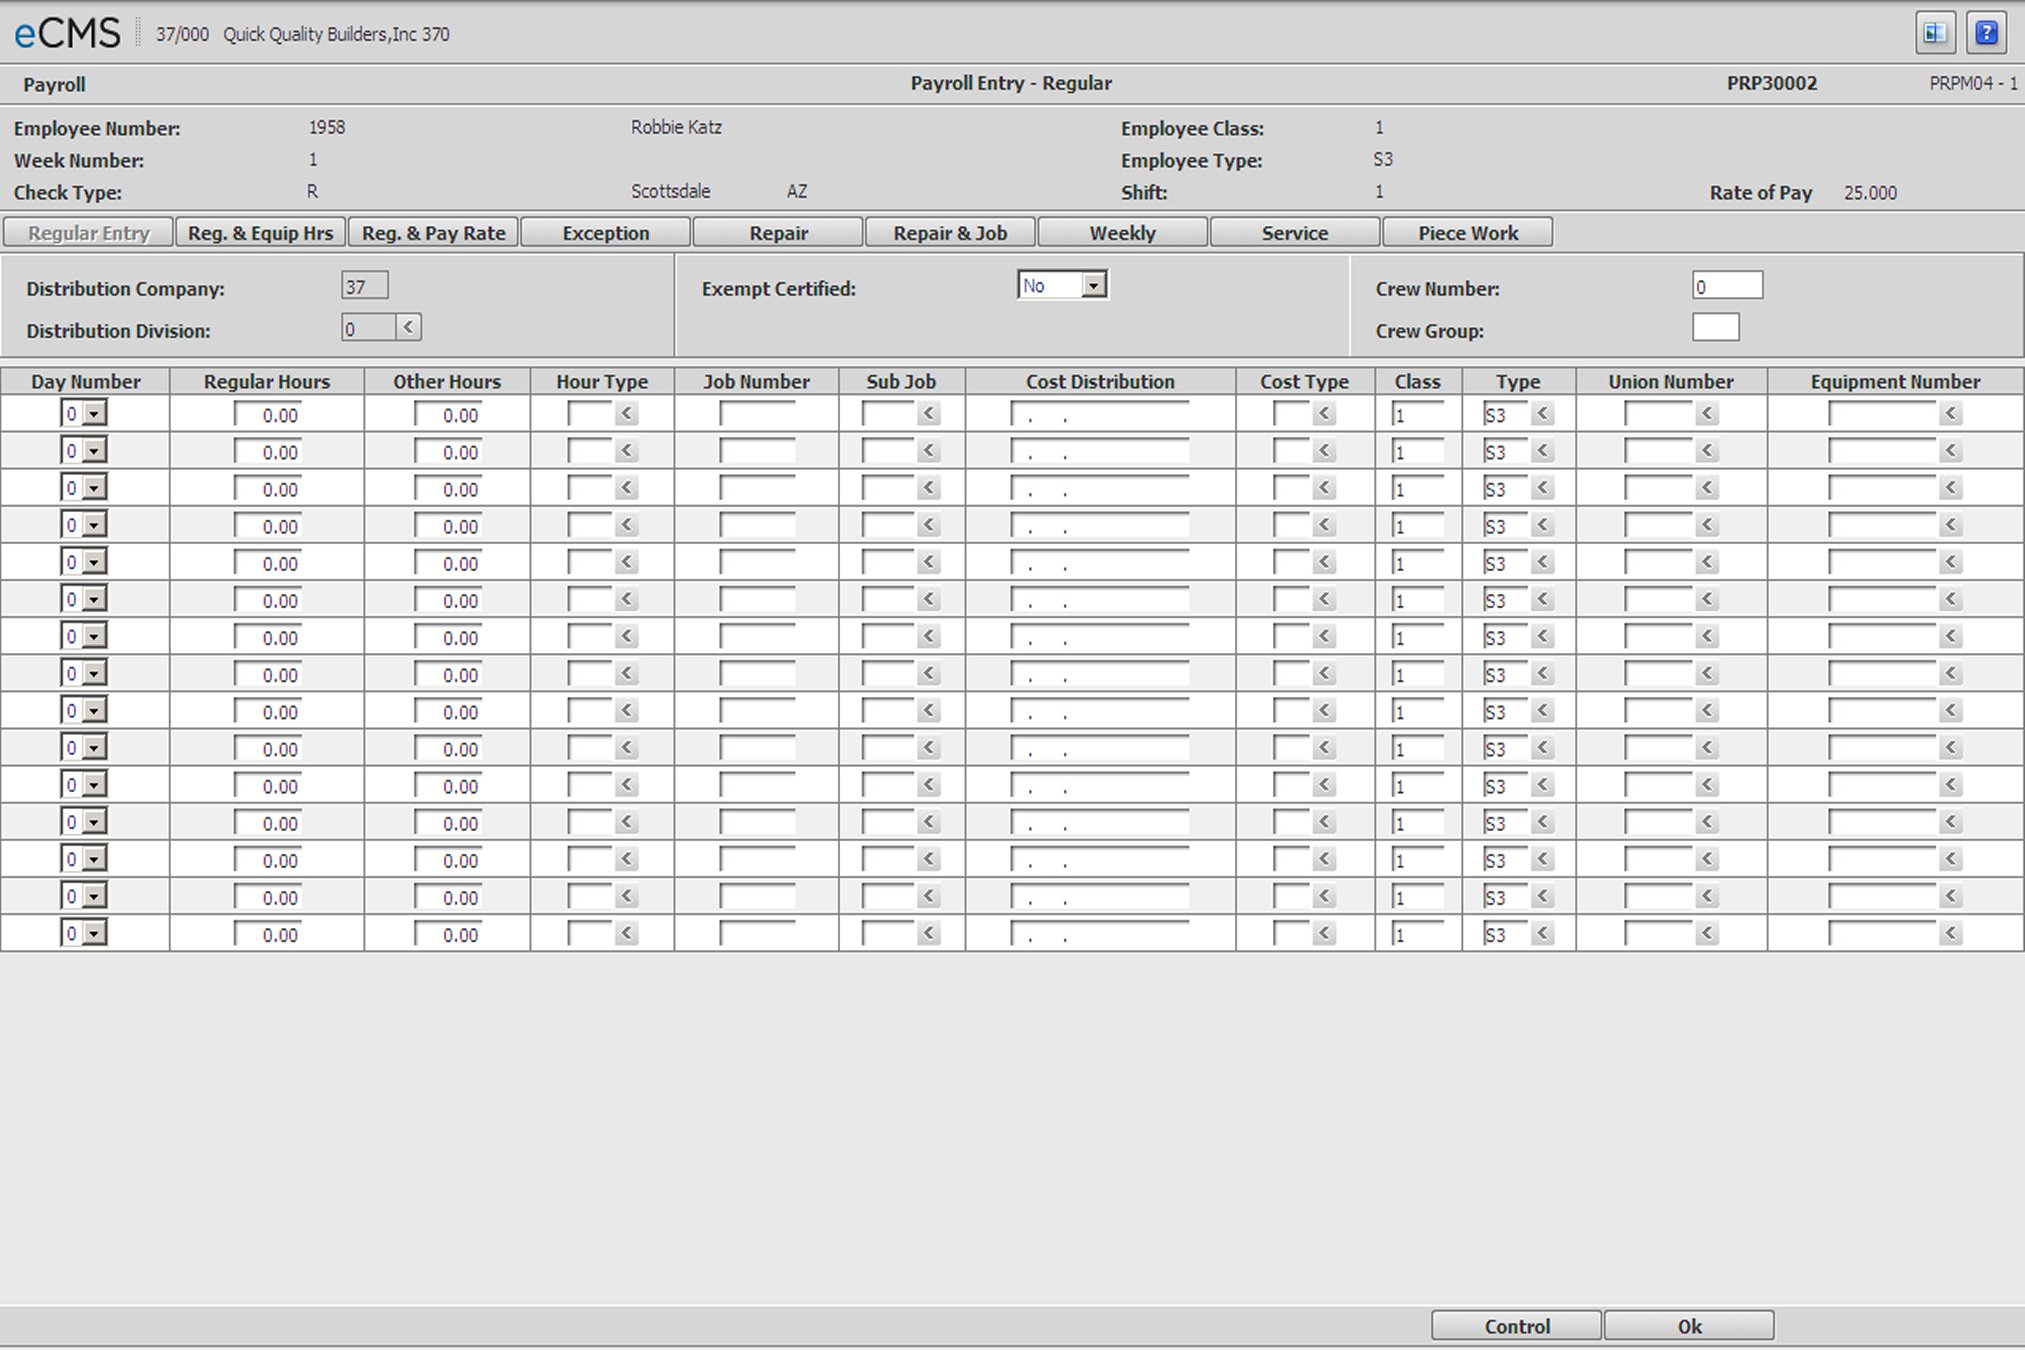
Task: Click the eCMS logo
Action: tap(66, 33)
